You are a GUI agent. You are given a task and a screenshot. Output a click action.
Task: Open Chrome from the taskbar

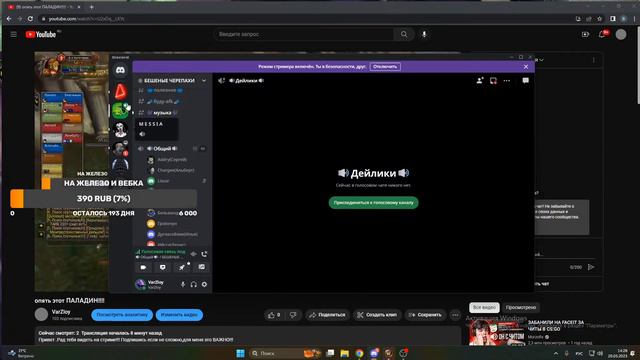click(359, 353)
